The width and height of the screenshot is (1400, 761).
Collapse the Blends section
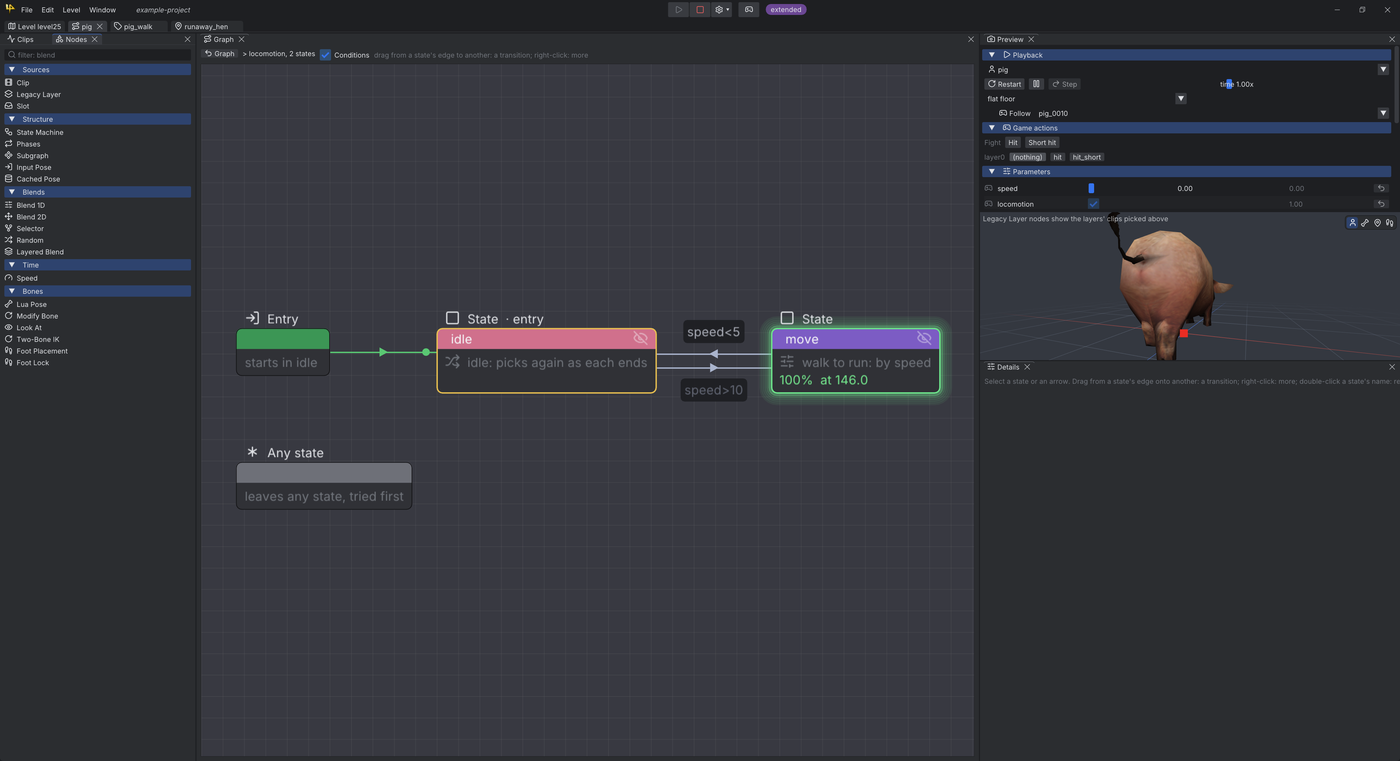(x=11, y=192)
